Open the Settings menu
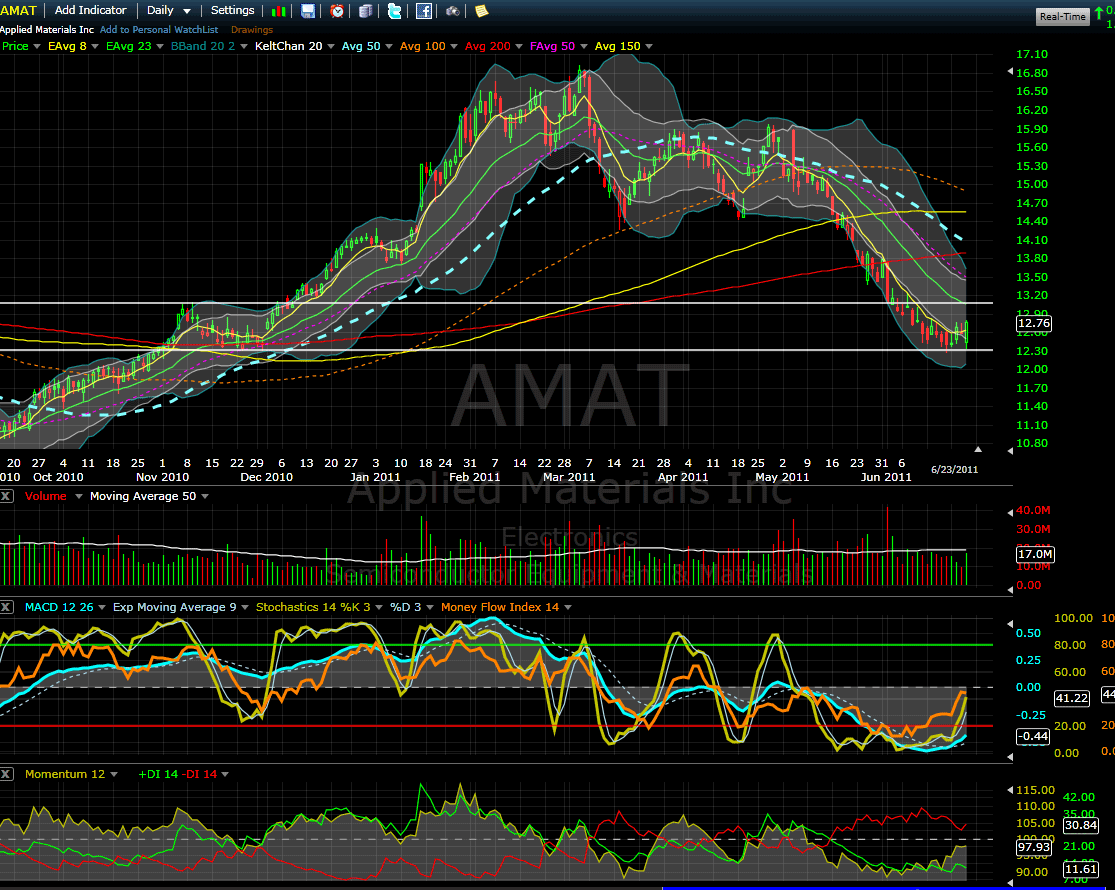 pos(233,11)
